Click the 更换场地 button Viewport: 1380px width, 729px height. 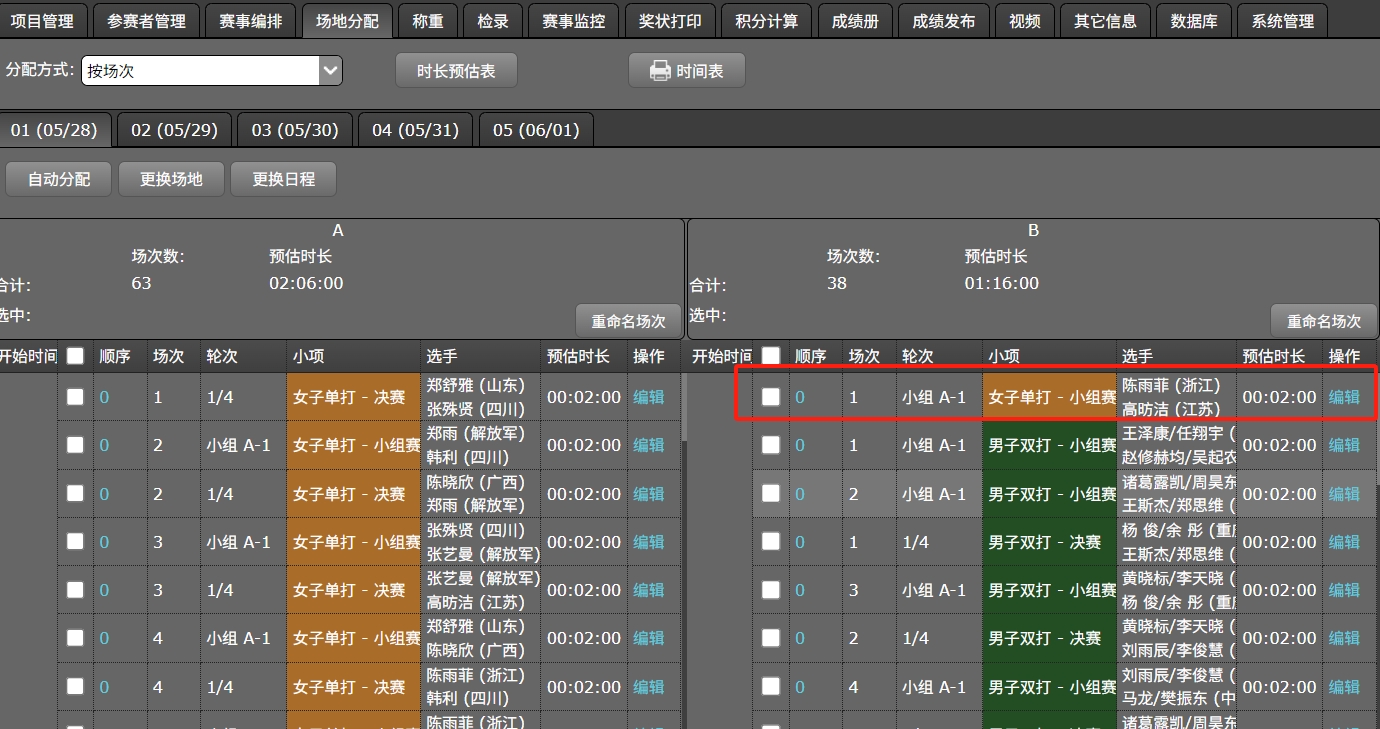coord(171,179)
